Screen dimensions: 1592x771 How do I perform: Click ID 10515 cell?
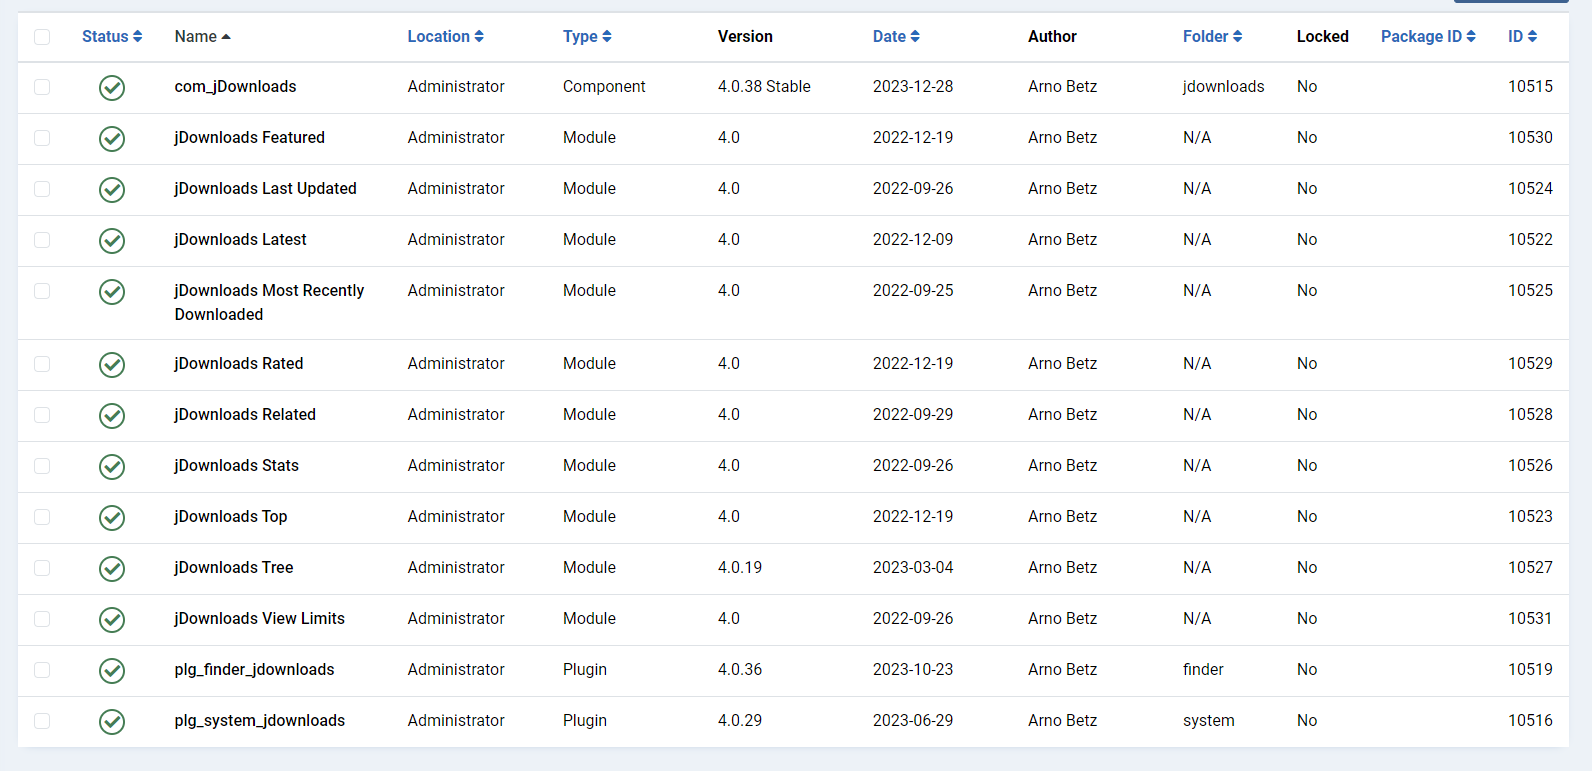(x=1530, y=87)
